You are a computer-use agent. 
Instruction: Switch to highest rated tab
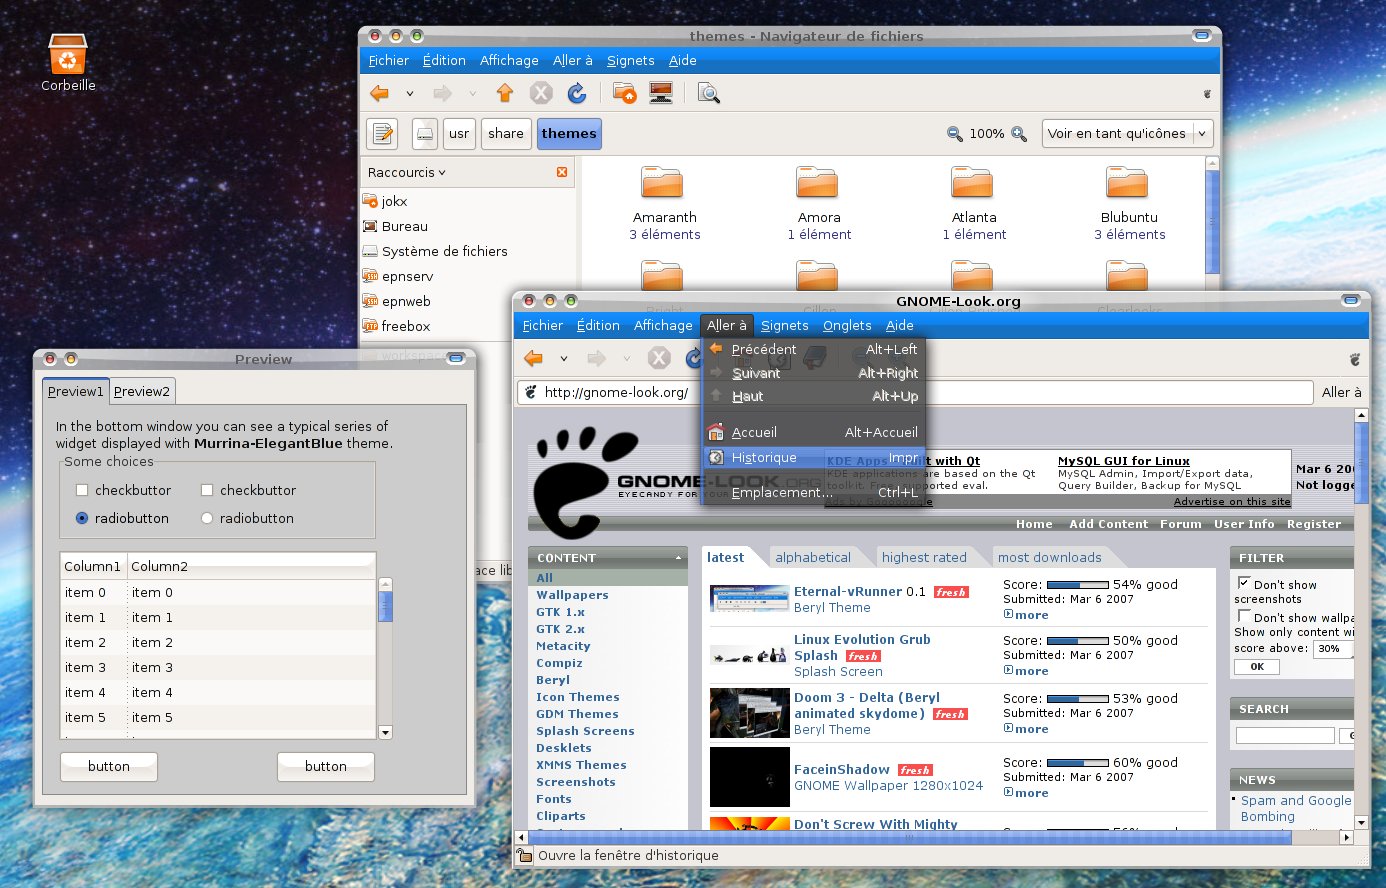(924, 558)
